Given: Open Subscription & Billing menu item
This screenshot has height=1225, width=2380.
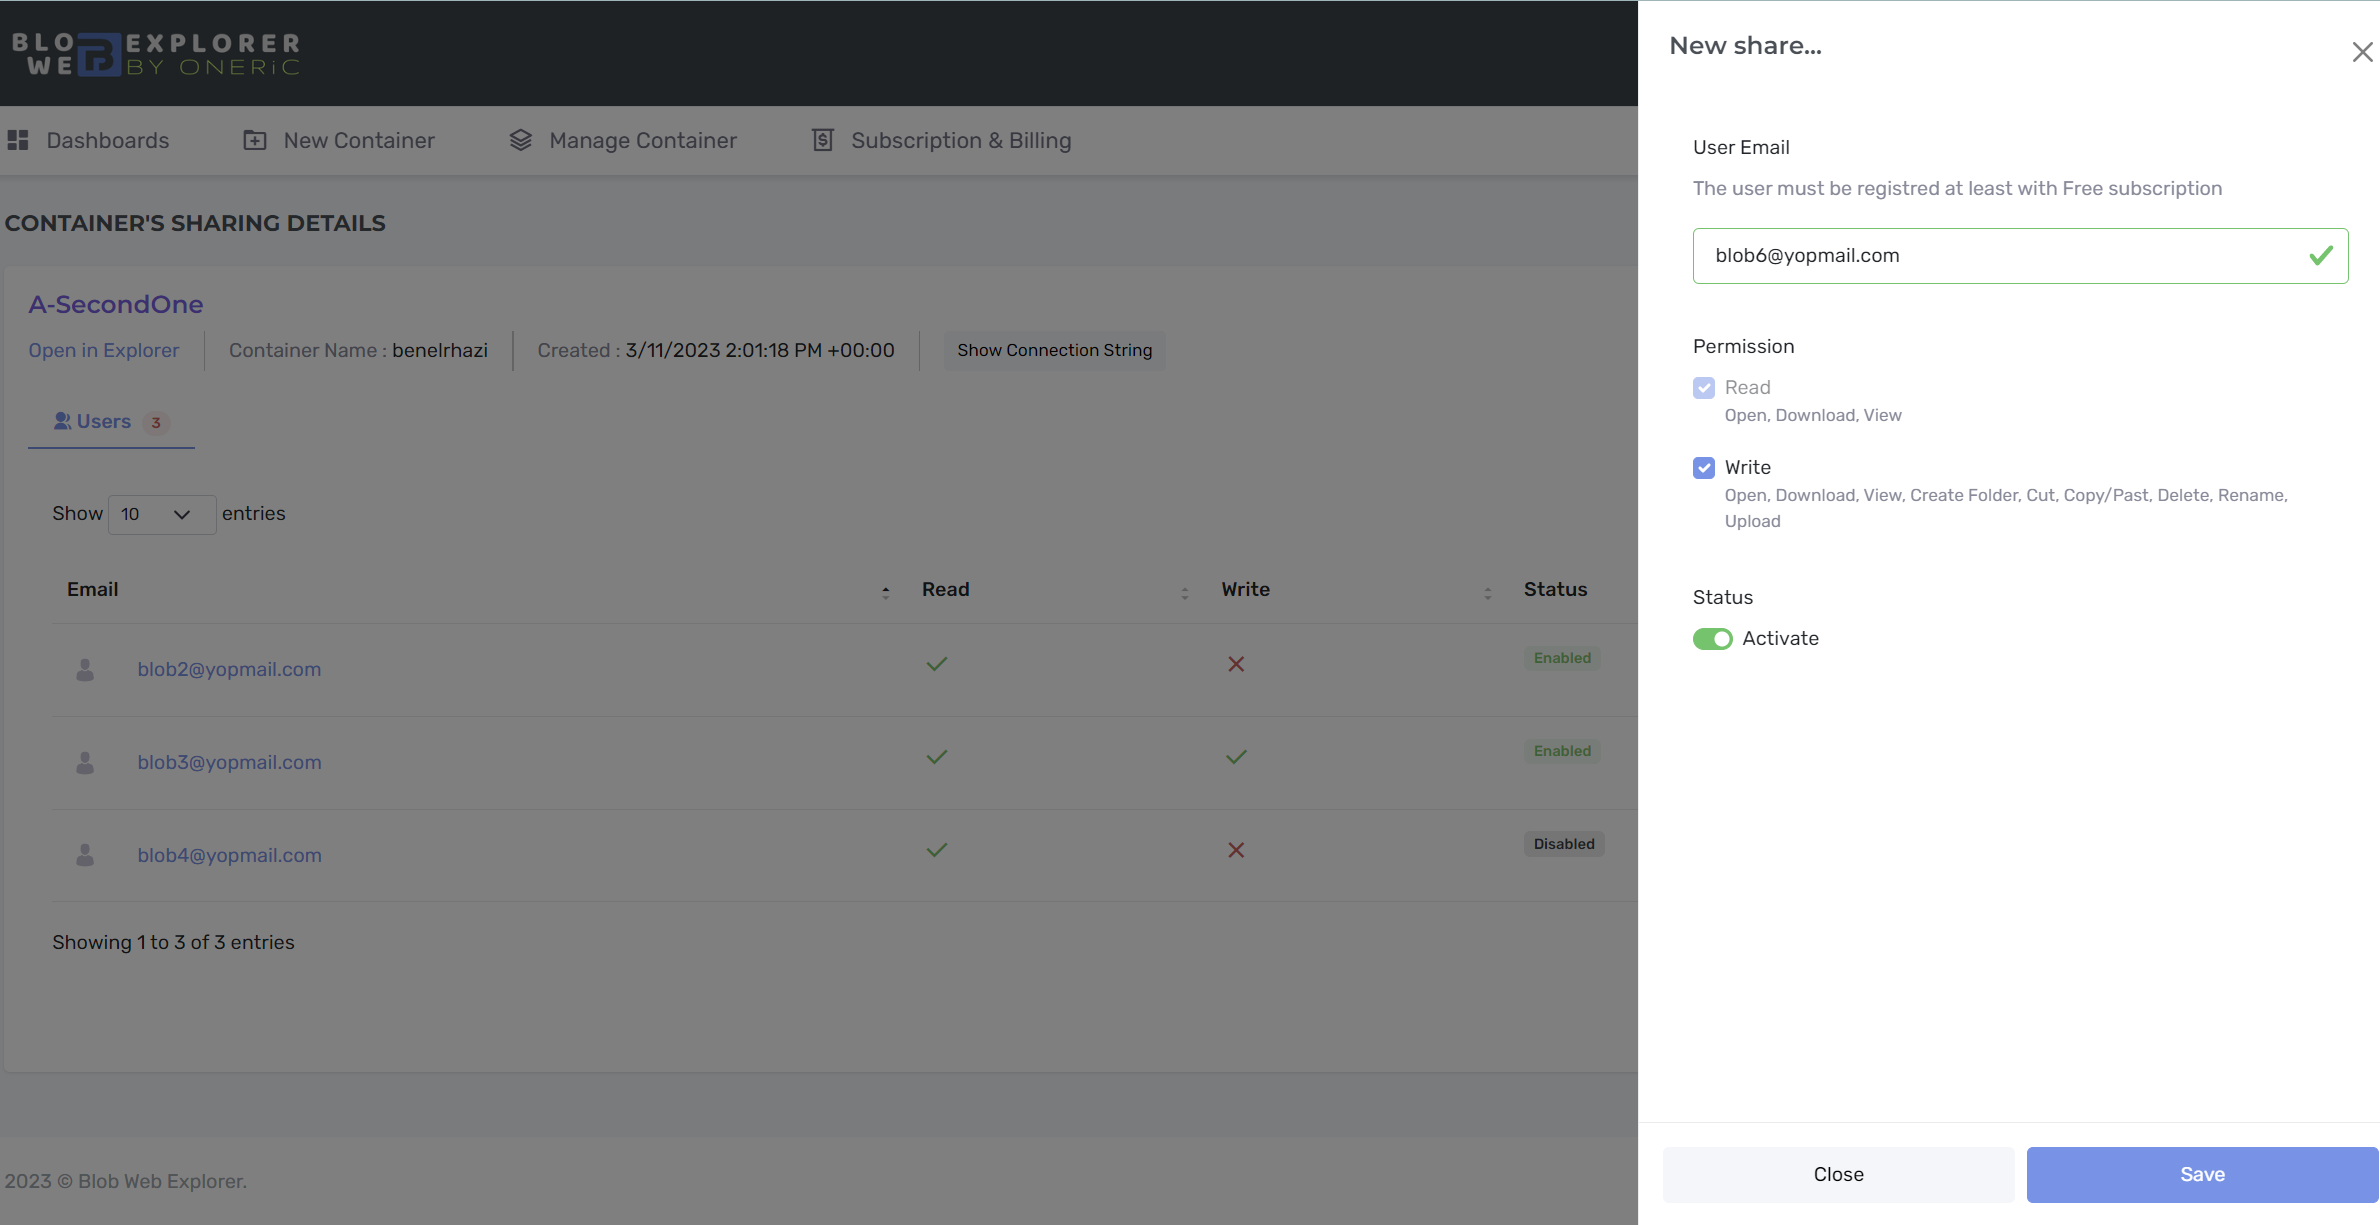Looking at the screenshot, I should pos(960,140).
